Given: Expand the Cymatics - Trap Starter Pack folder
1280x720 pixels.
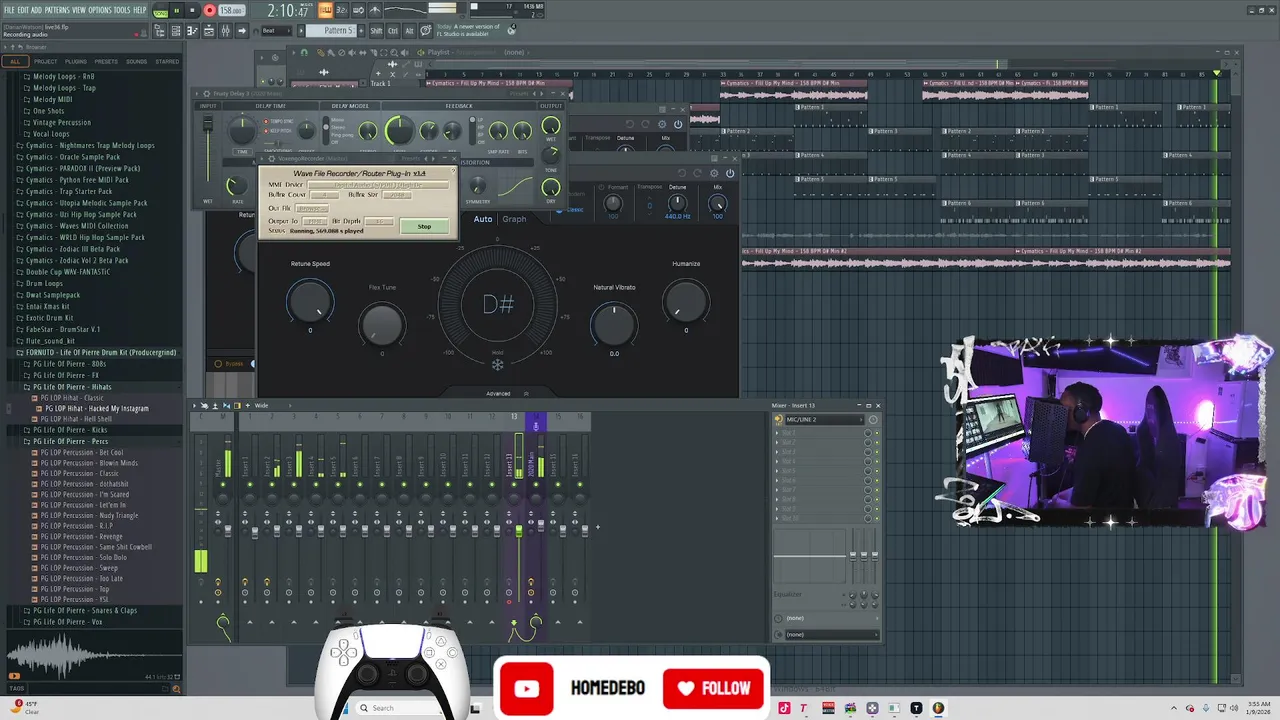Looking at the screenshot, I should (x=69, y=191).
